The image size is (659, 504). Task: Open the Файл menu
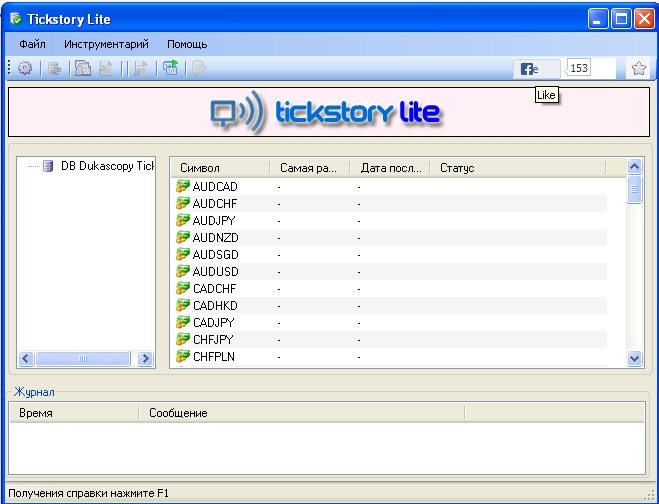click(x=32, y=44)
